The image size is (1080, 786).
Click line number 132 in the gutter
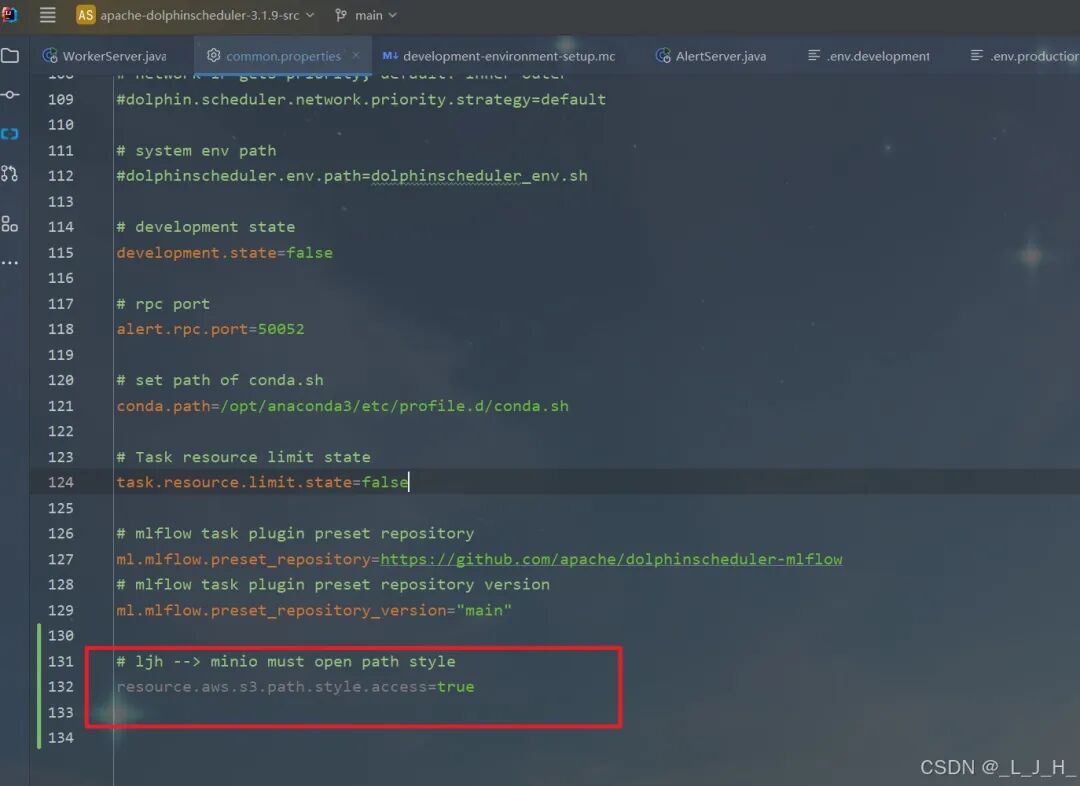61,687
